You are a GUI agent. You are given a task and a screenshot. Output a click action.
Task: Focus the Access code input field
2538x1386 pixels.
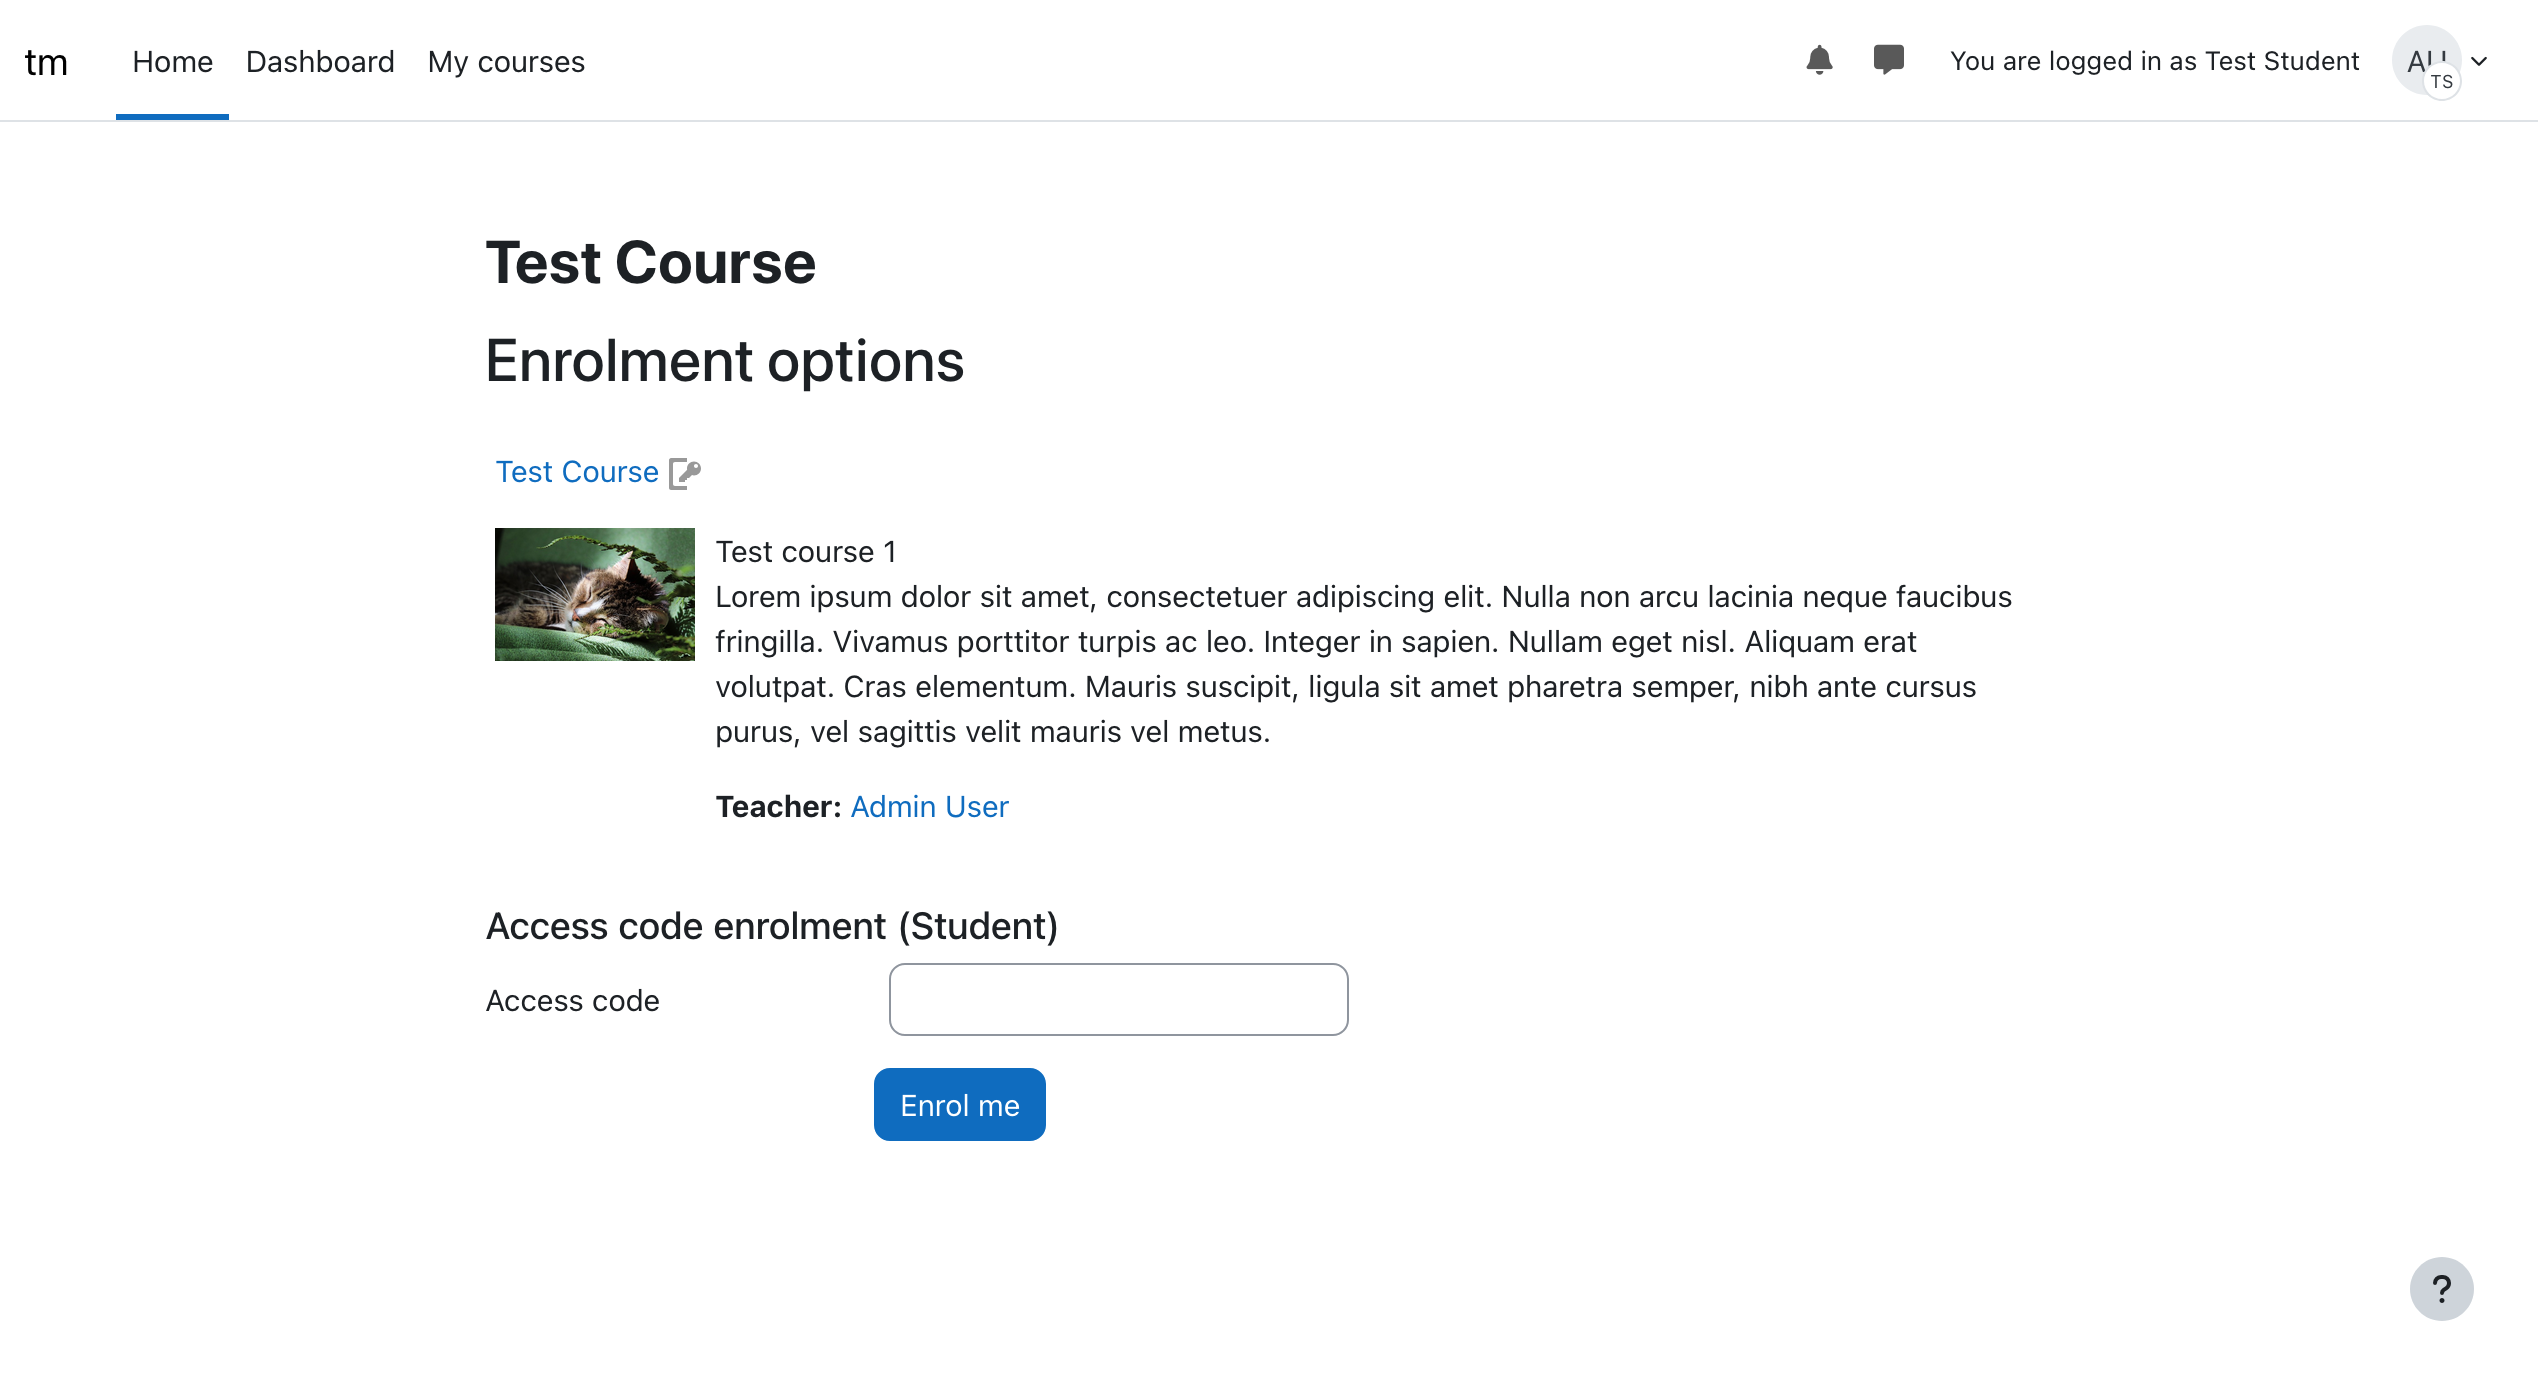1118,1000
